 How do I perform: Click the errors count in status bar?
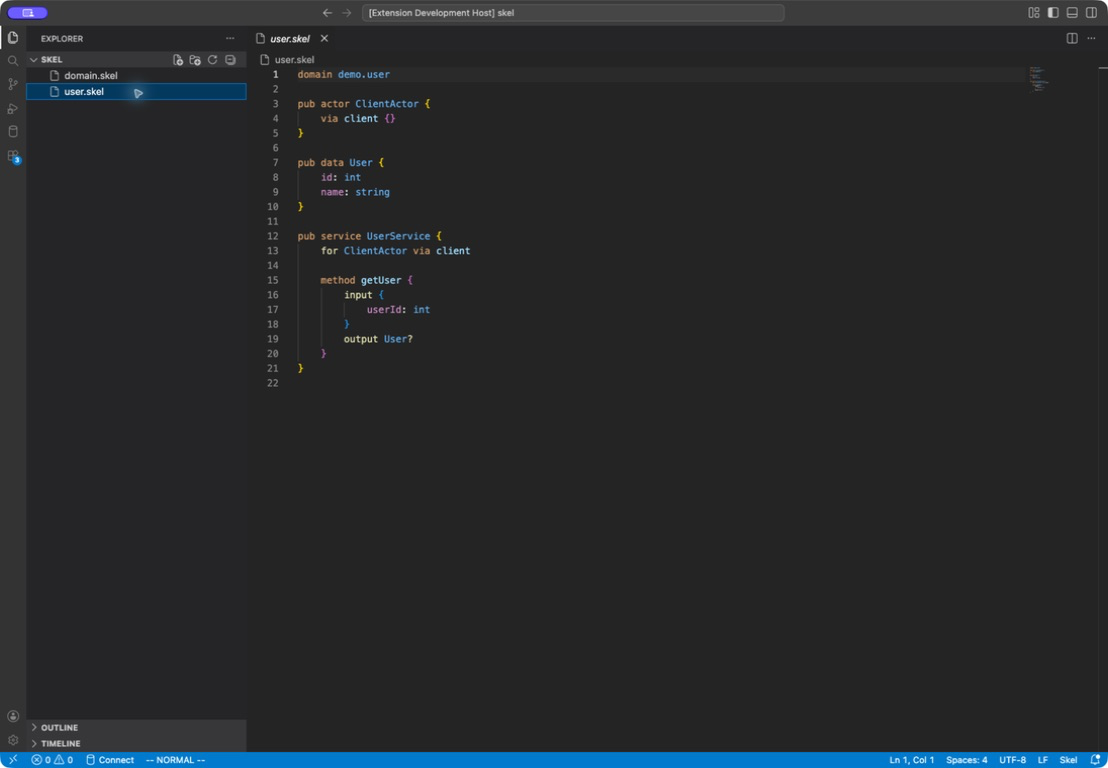pos(41,760)
